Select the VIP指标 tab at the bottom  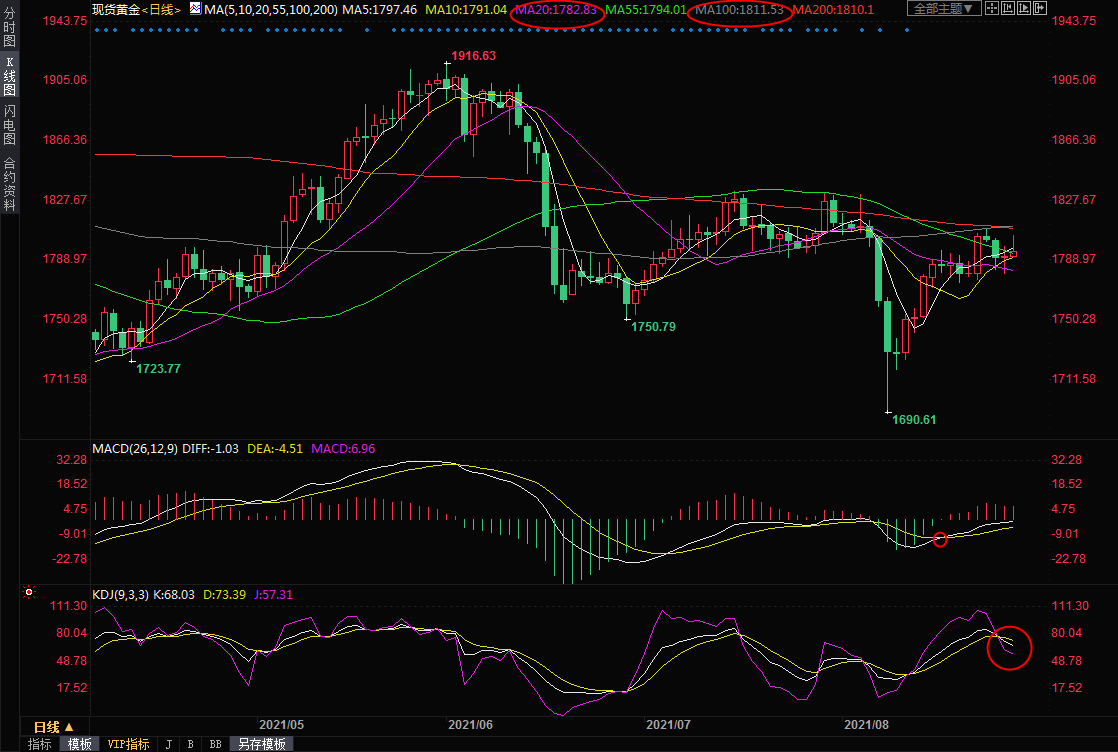[128, 744]
